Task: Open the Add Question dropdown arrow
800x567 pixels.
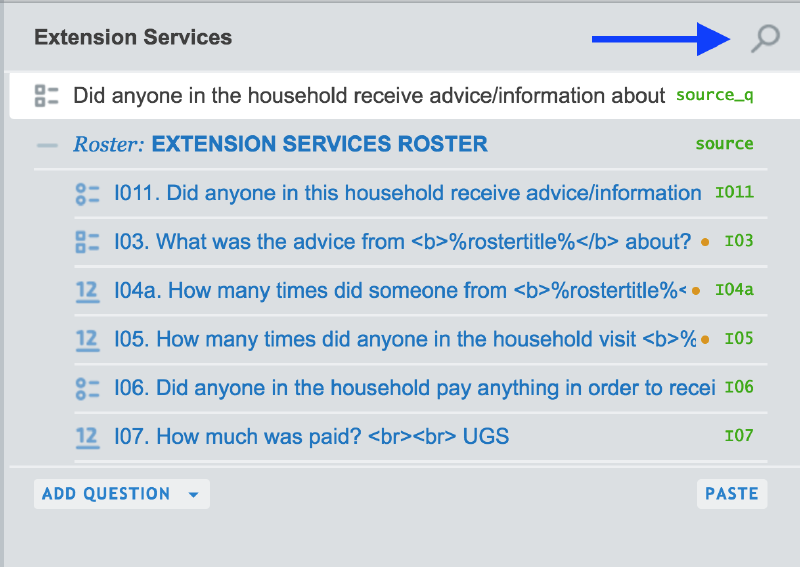Action: click(193, 494)
